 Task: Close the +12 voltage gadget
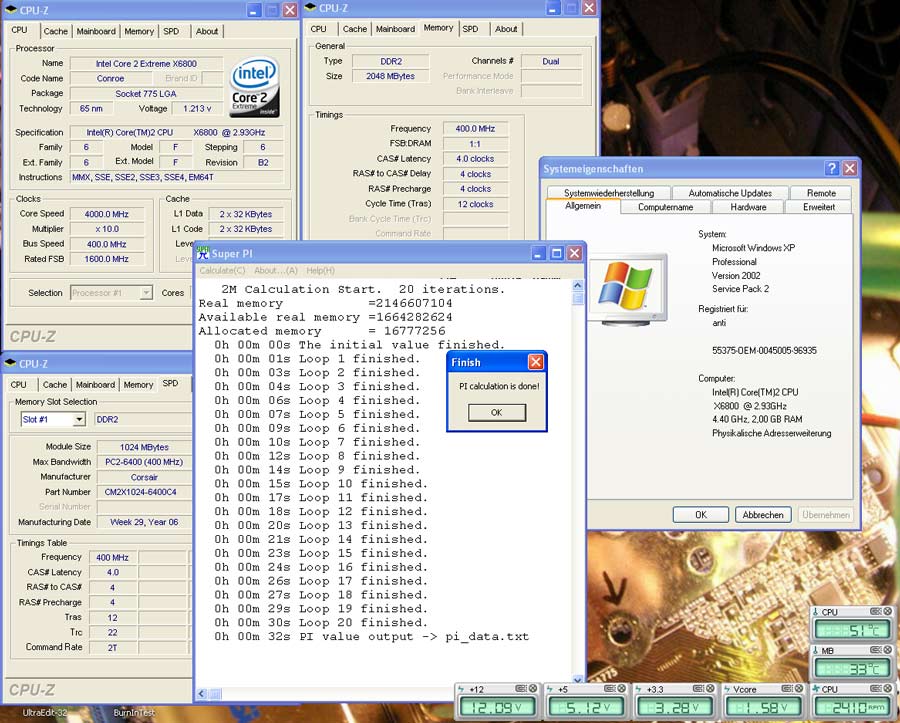coord(533,689)
